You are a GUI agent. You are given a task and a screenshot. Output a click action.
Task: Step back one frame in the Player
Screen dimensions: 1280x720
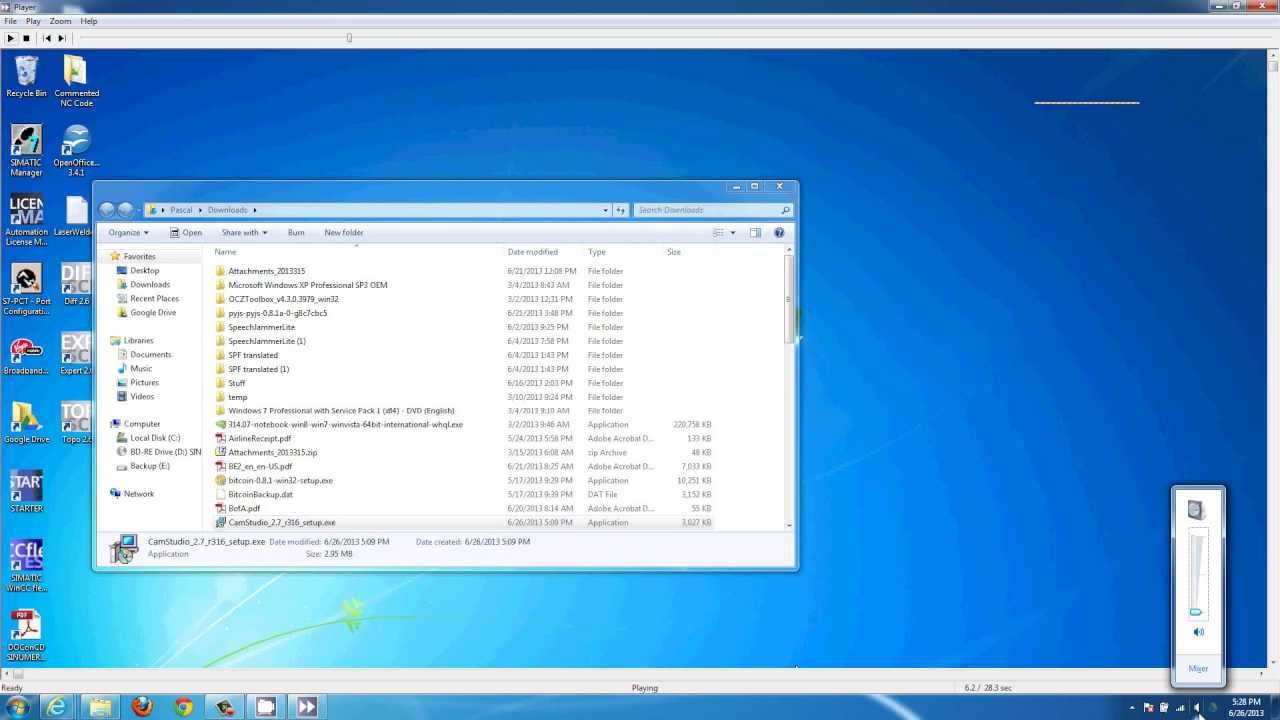(x=47, y=38)
